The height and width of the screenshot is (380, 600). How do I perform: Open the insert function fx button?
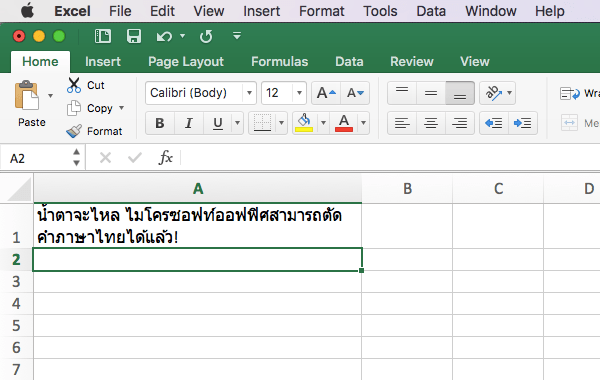[x=166, y=157]
